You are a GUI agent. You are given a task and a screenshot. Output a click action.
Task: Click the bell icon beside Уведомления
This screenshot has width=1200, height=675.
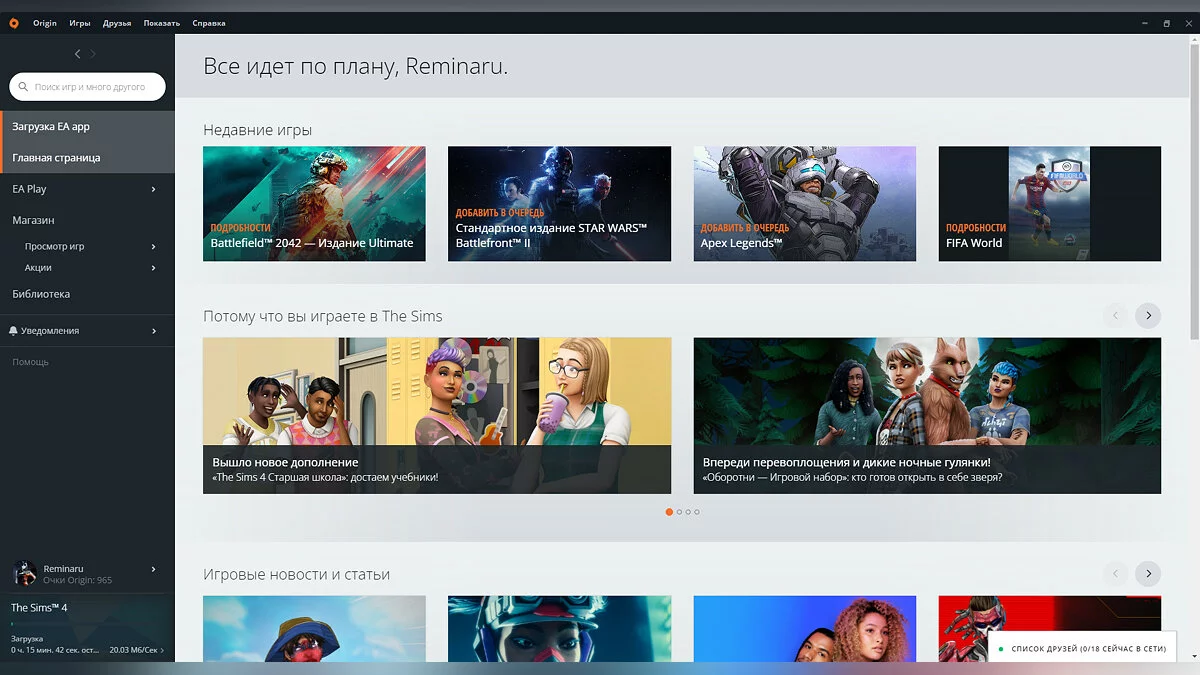(x=14, y=330)
